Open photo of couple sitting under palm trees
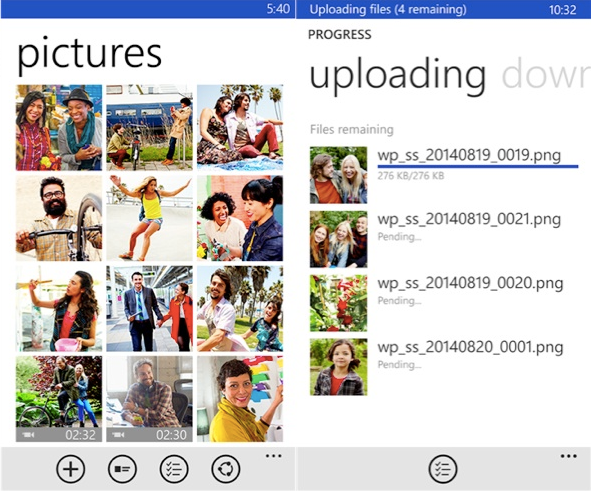 240,128
